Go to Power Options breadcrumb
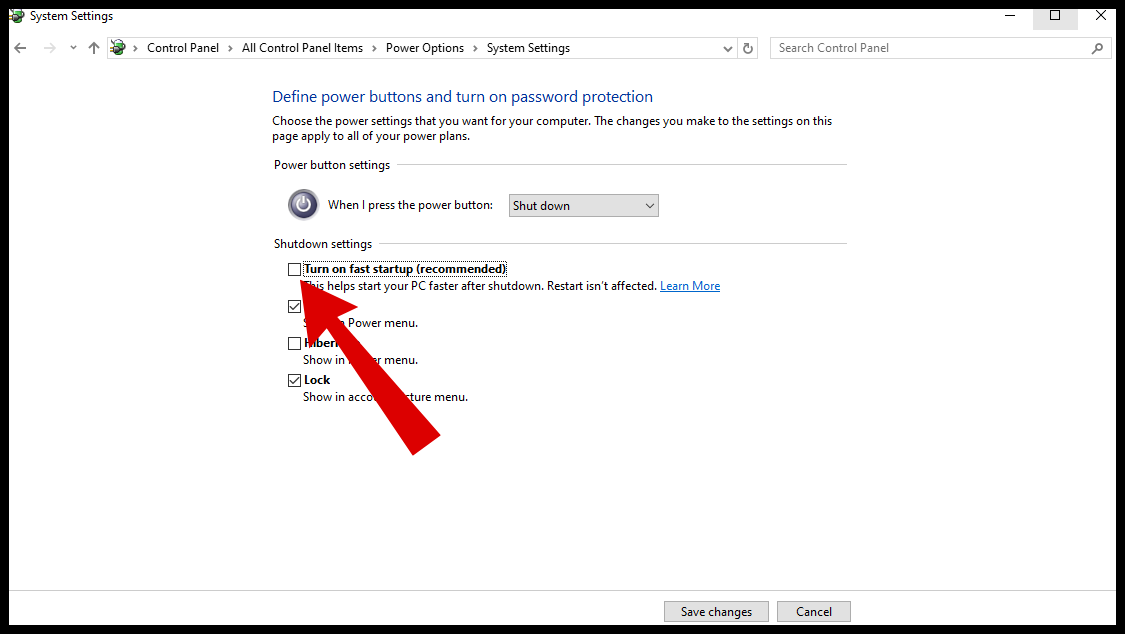 (x=425, y=48)
